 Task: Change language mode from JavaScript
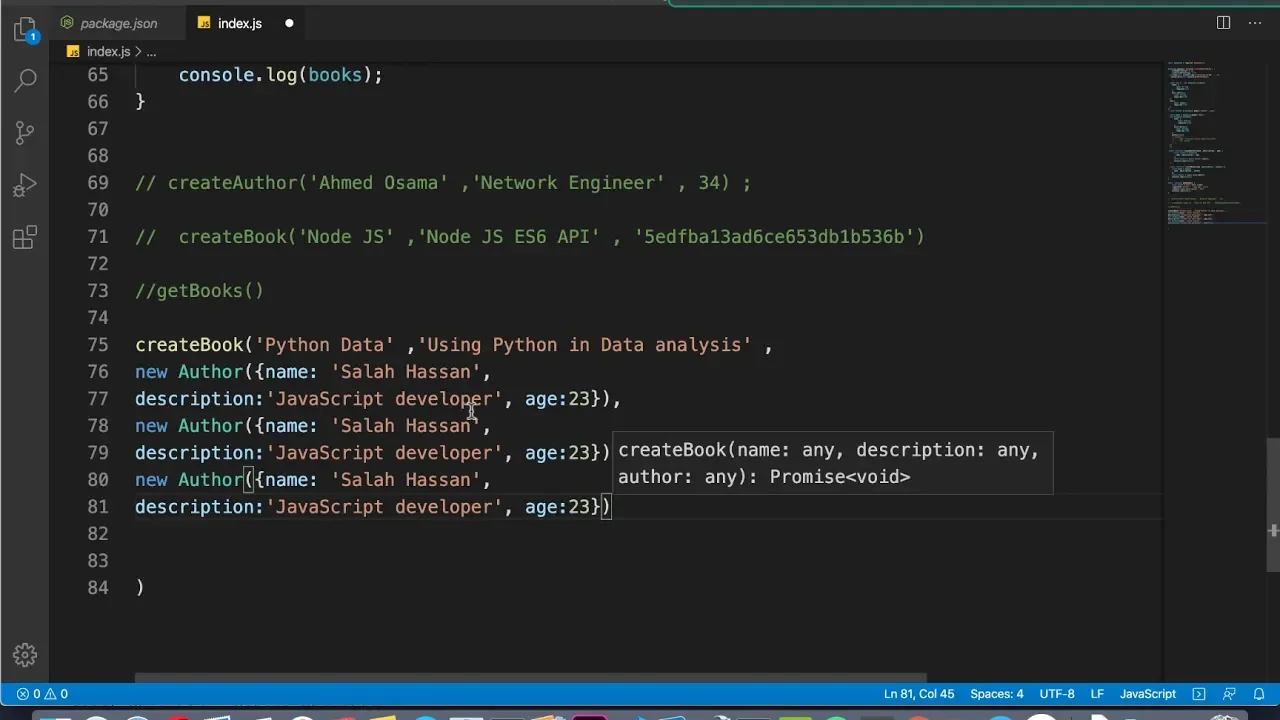click(x=1147, y=694)
